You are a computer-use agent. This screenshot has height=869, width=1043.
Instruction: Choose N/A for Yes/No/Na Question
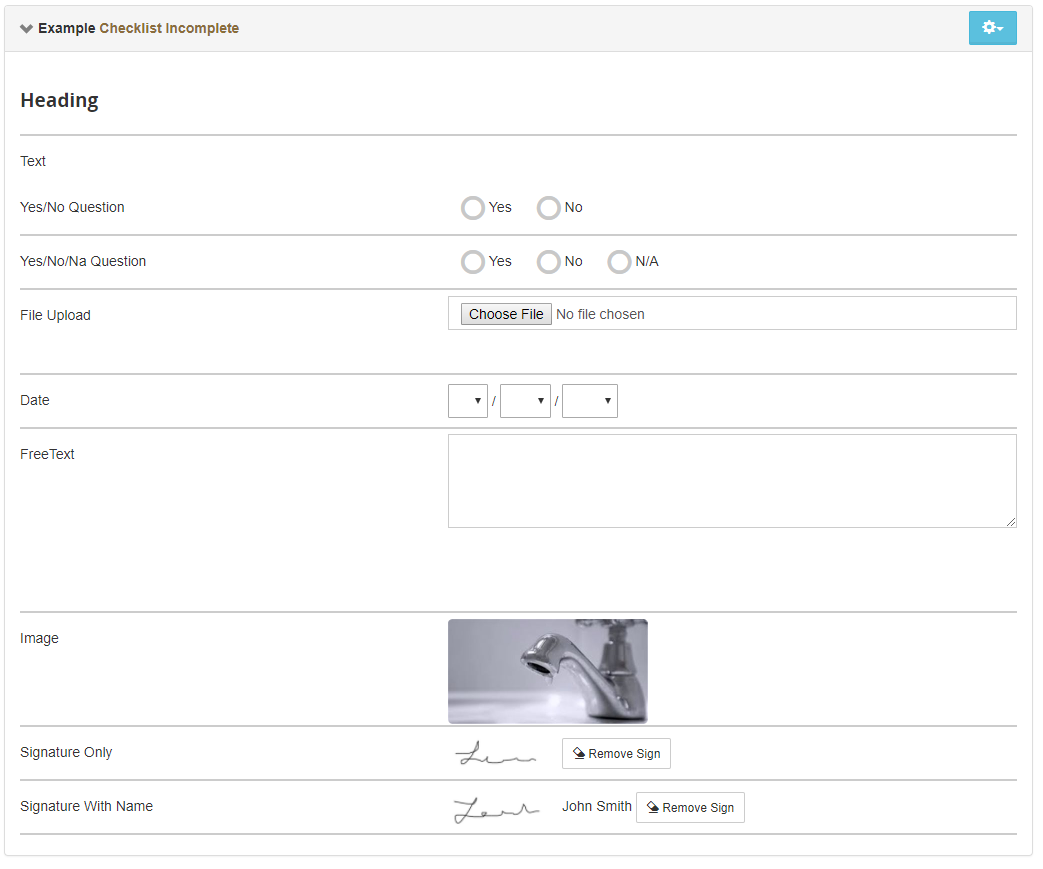tap(619, 262)
